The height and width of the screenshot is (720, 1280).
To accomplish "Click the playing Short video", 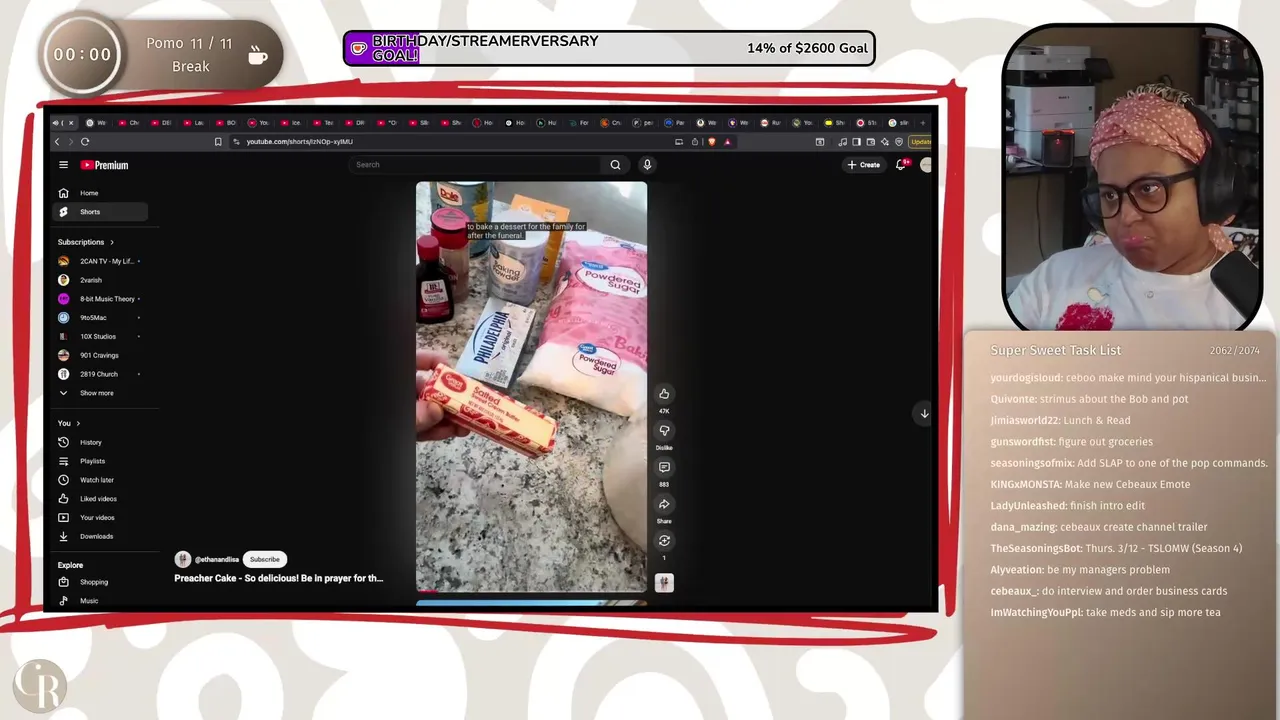I will (x=531, y=386).
